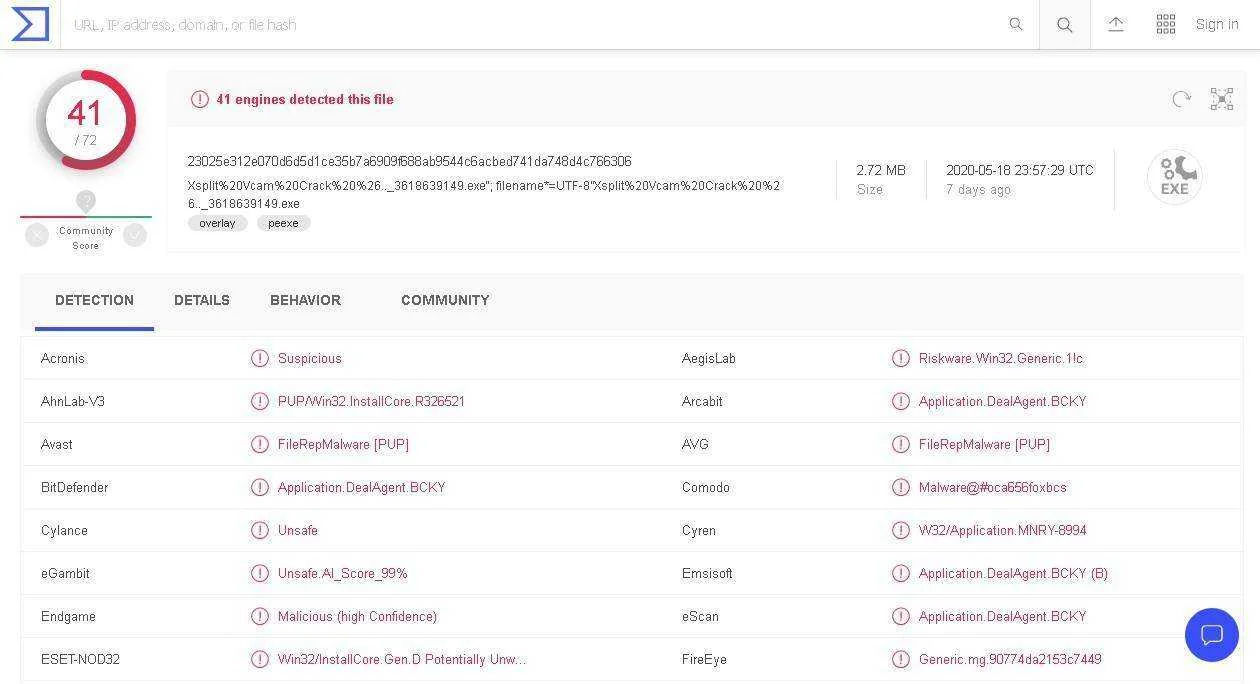Viewport: 1260px width, 684px height.
Task: Select 'Riskware.Win32.Generic.1!c' detection text
Action: coord(1001,358)
